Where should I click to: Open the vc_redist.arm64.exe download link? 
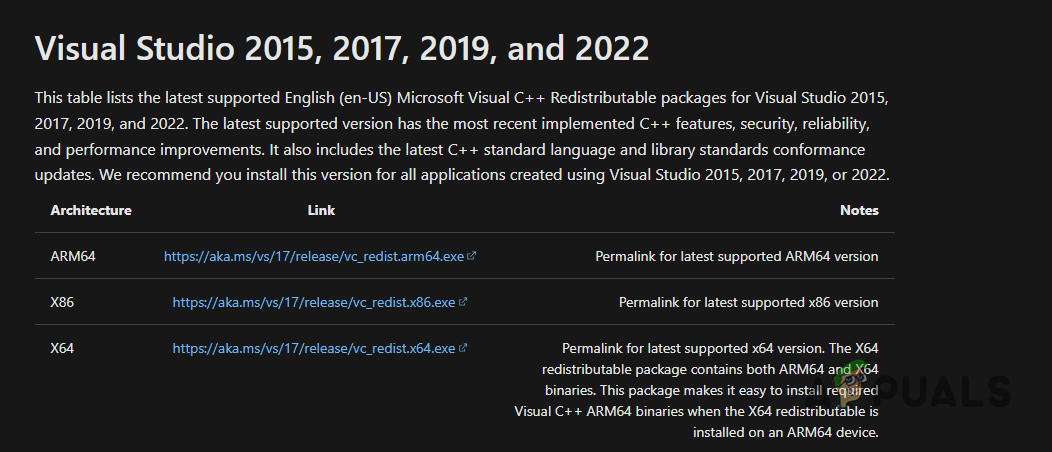click(314, 256)
